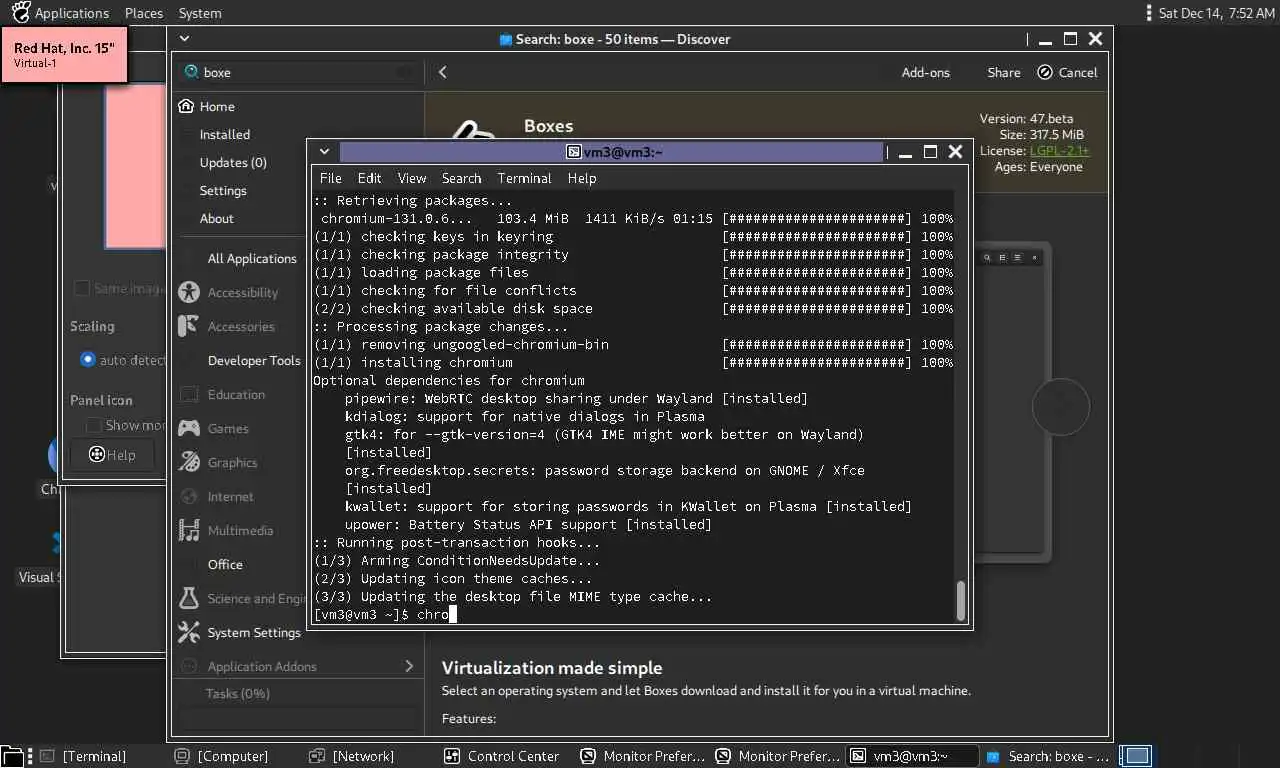This screenshot has height=768, width=1280.
Task: Open the View menu in terminal
Action: (x=412, y=178)
